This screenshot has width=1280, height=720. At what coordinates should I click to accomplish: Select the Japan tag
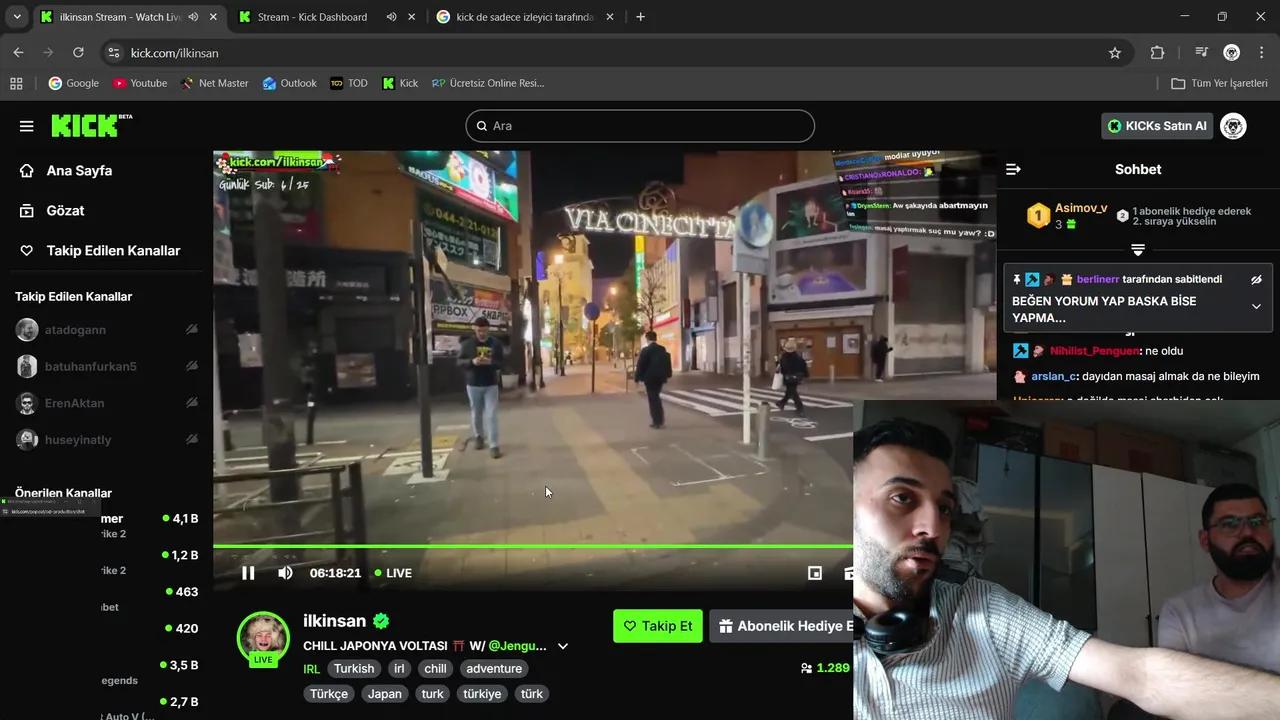(385, 694)
